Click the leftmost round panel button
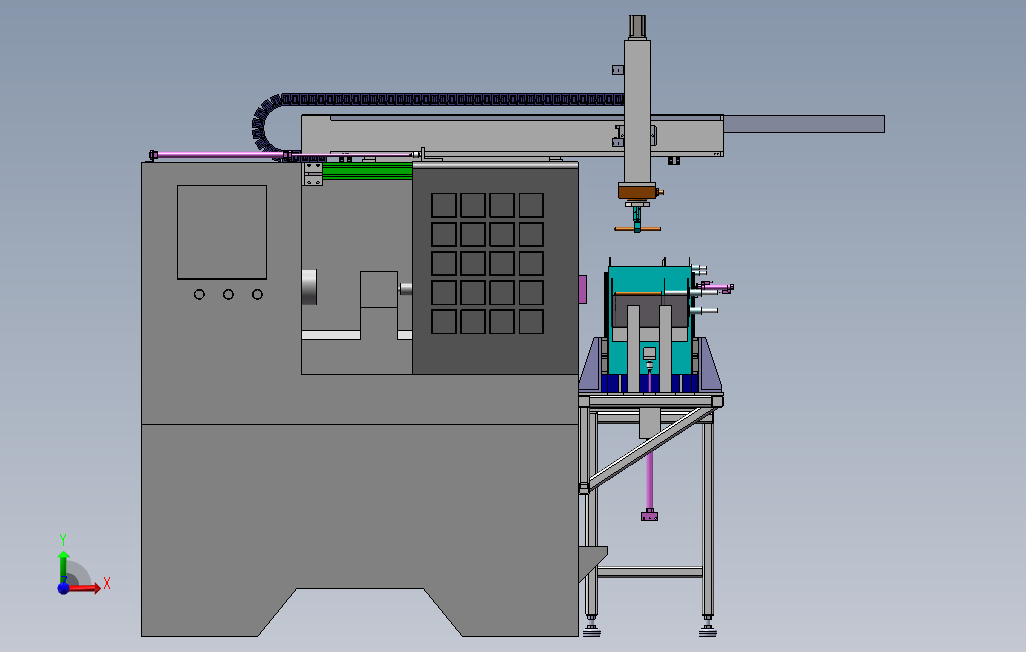 click(199, 293)
